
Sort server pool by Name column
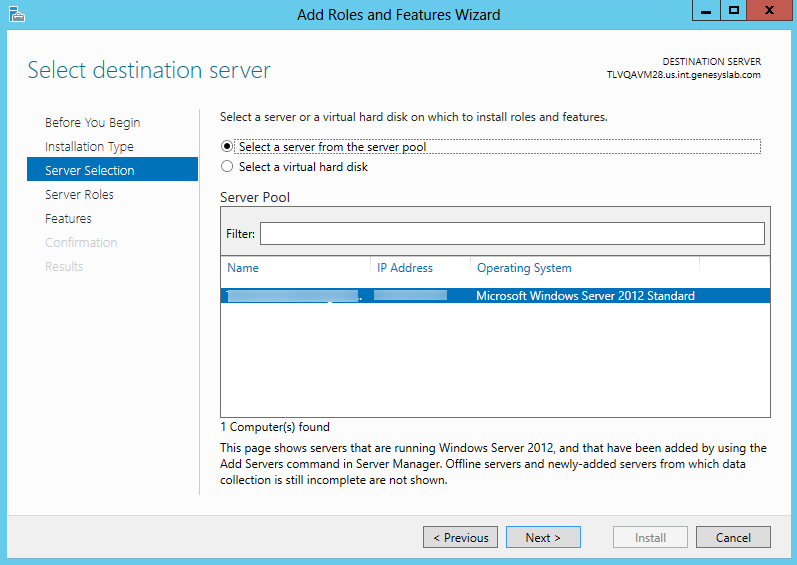[243, 268]
